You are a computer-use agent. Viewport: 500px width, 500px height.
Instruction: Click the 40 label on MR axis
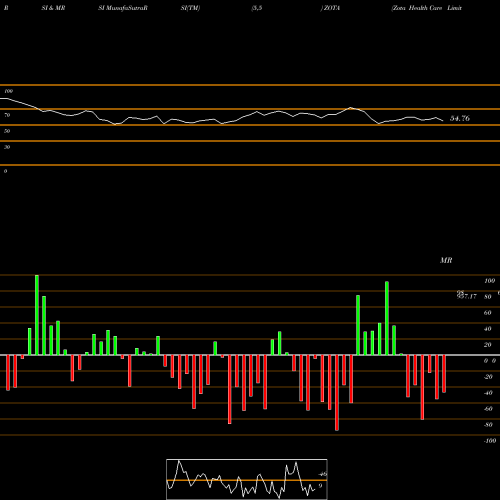click(488, 329)
